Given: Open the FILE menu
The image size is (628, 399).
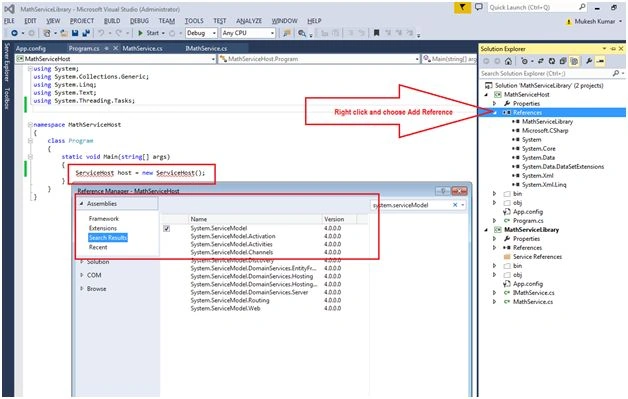Looking at the screenshot, I should 9,21.
